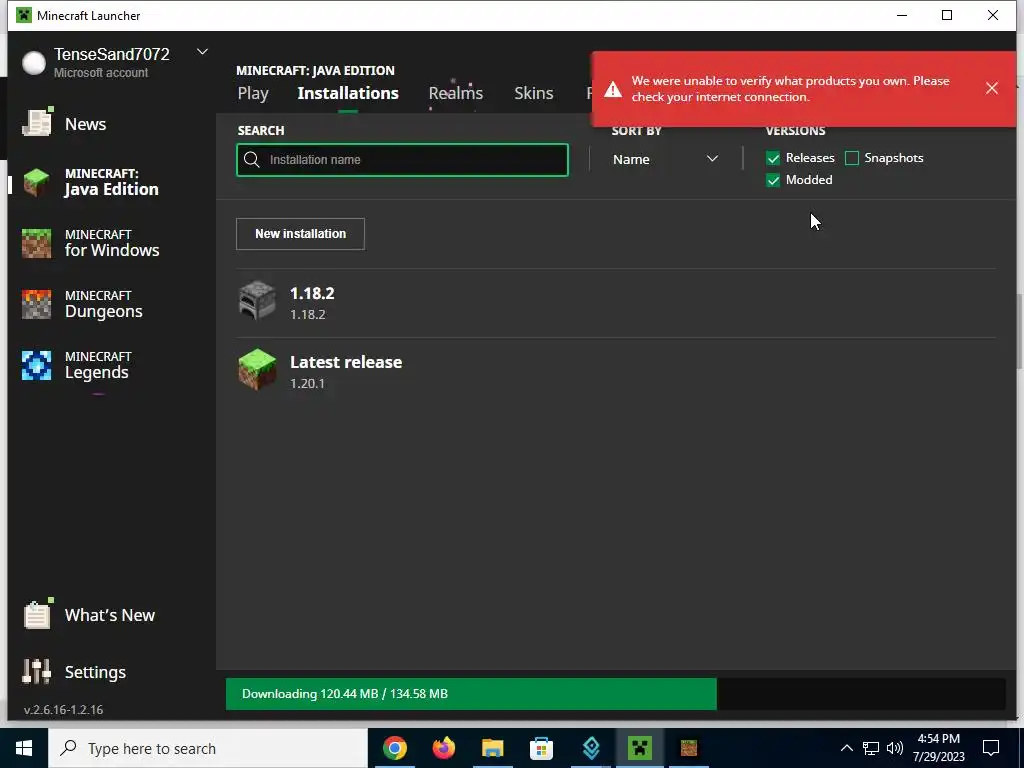Open the Minecraft Dungeons icon

pyautogui.click(x=37, y=304)
